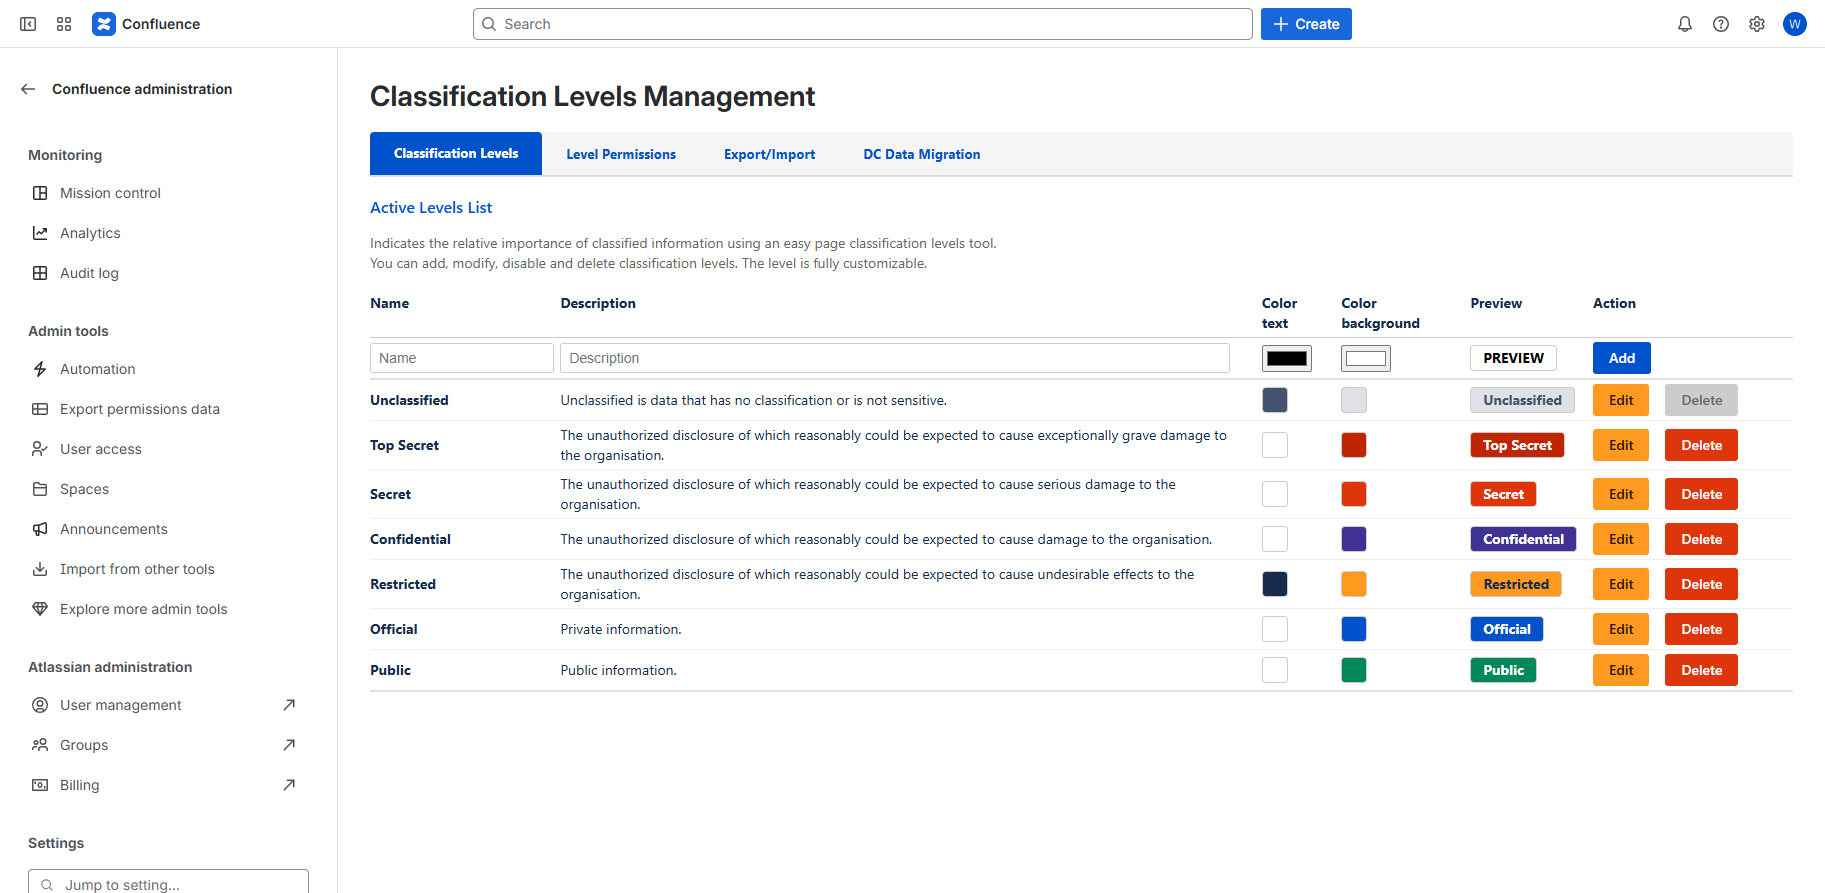Screen dimensions: 1825x893
Task: Open the app switcher grid icon
Action: click(x=64, y=24)
